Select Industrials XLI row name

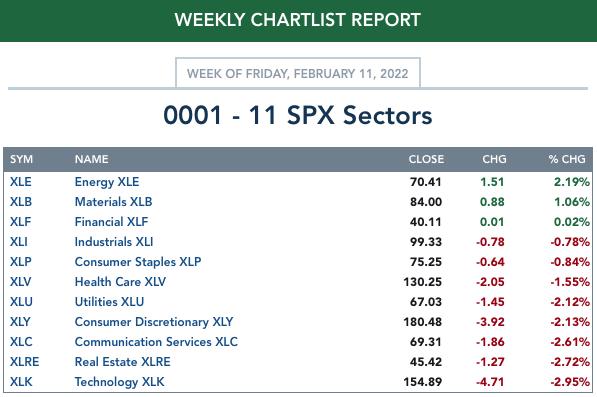point(114,242)
